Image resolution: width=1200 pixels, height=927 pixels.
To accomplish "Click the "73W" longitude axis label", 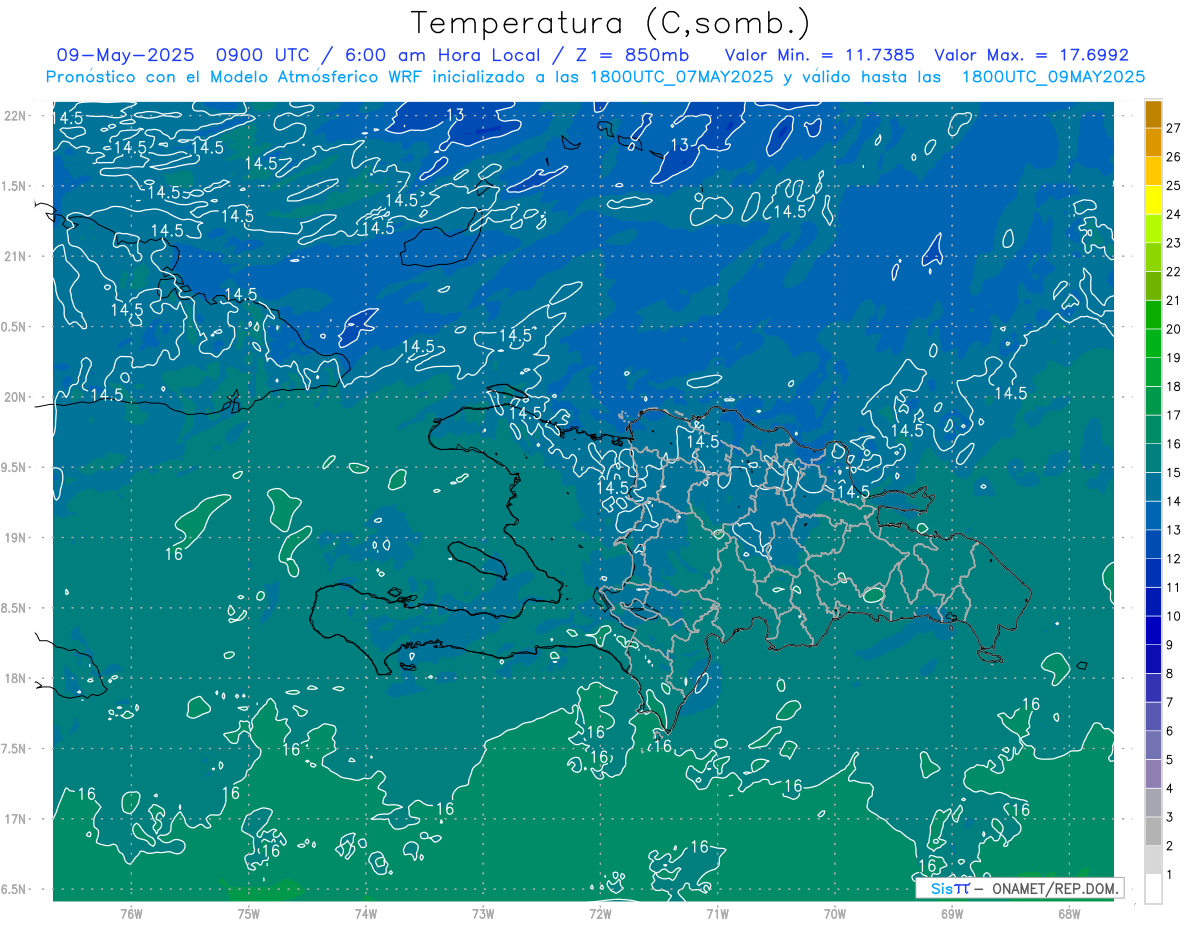I will coord(483,913).
